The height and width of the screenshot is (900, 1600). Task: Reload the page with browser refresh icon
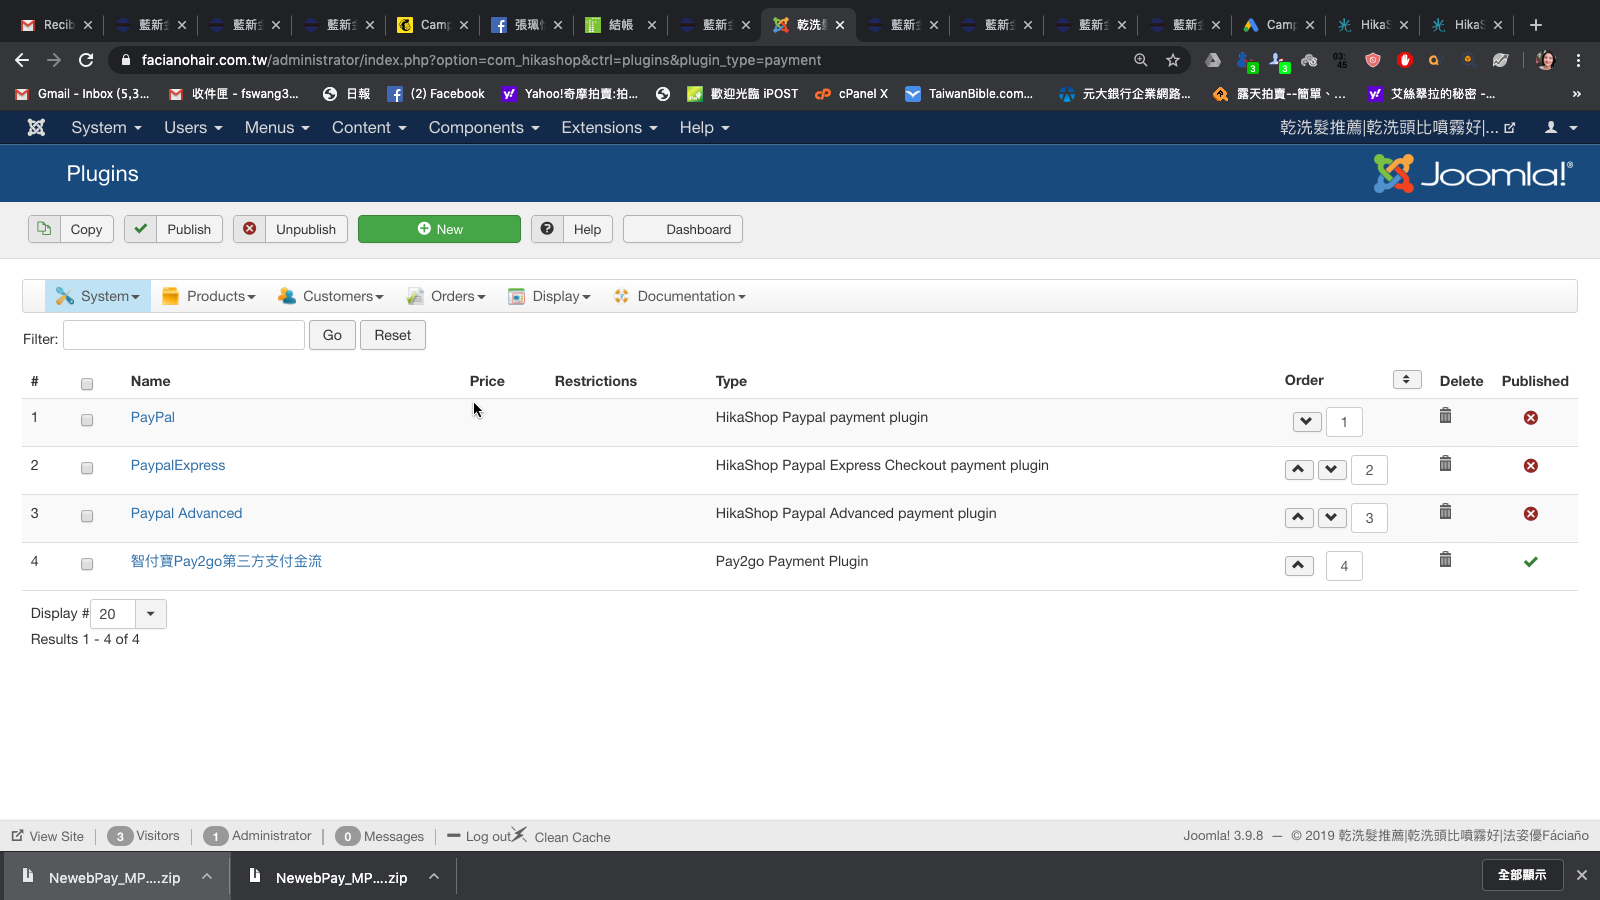(x=86, y=60)
